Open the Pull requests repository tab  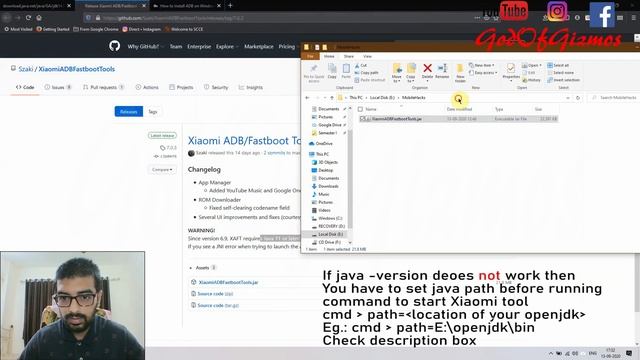pyautogui.click(x=103, y=87)
